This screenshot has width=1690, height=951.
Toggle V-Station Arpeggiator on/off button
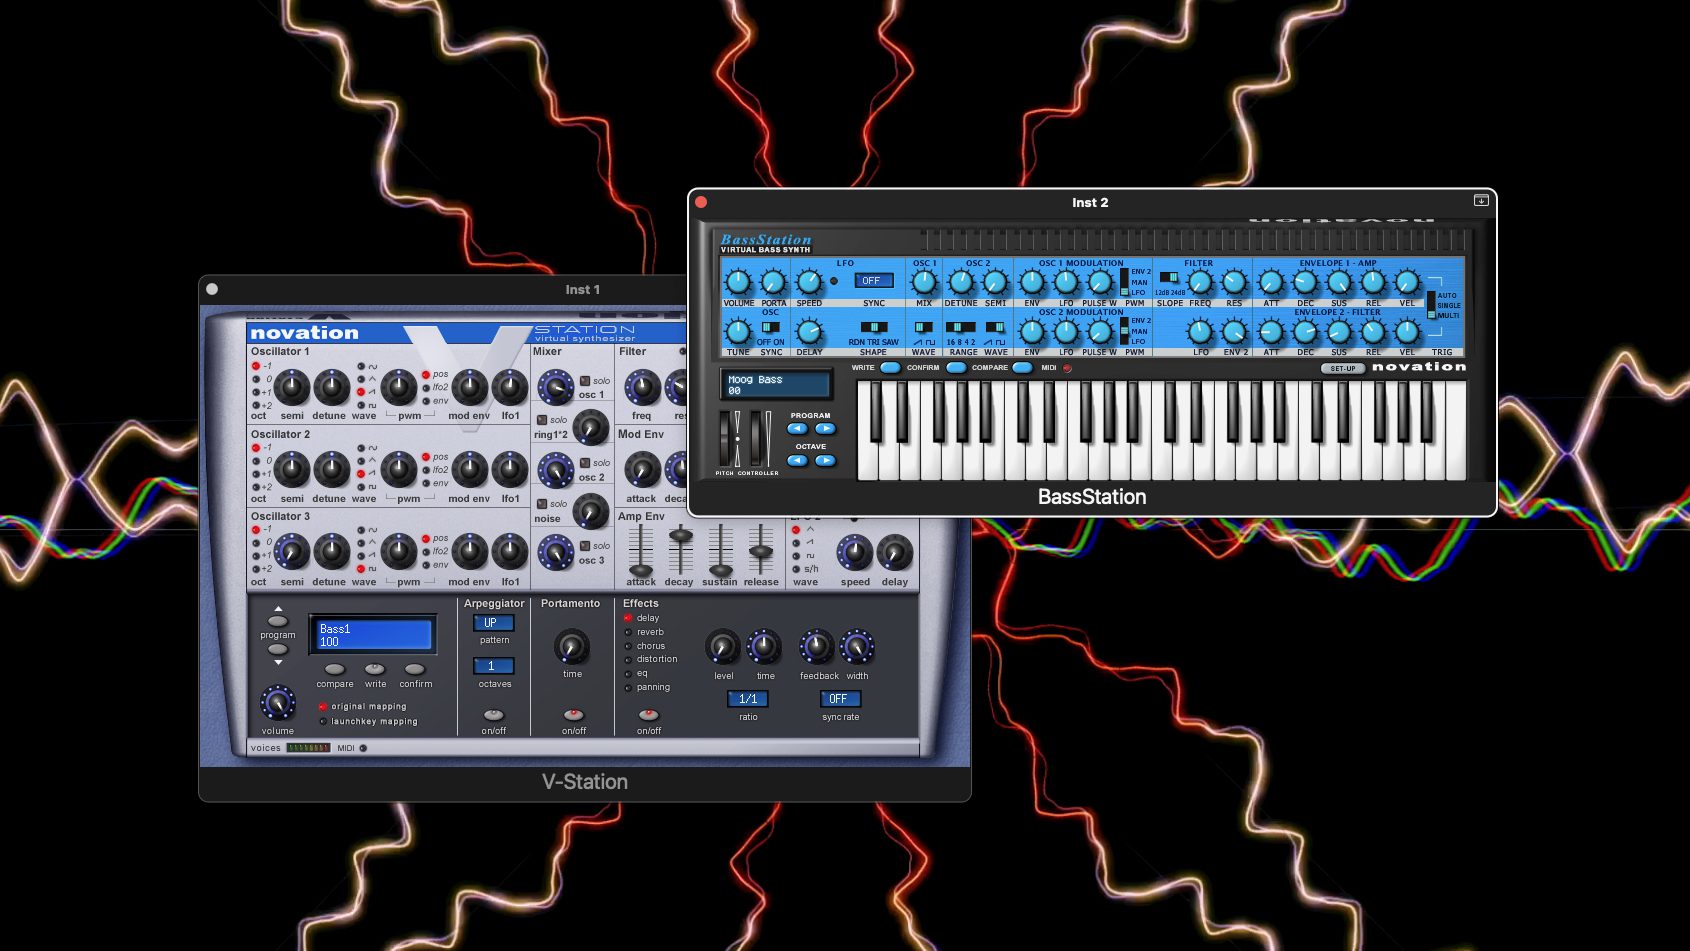pyautogui.click(x=494, y=715)
